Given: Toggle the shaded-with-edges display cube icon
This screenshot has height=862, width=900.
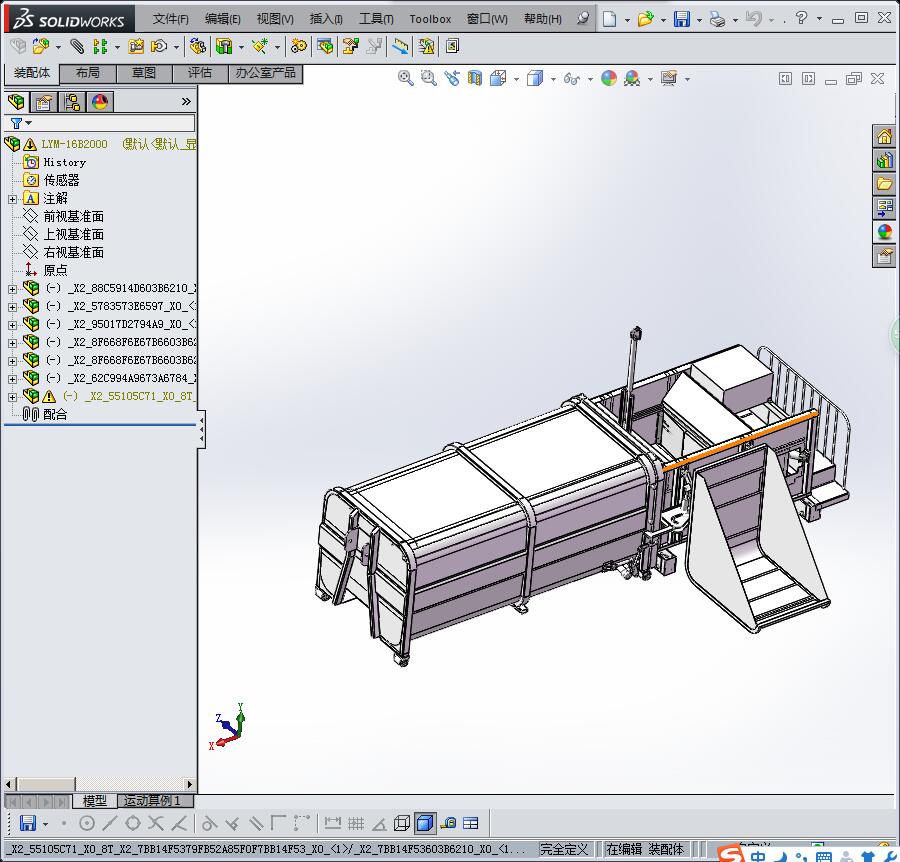Looking at the screenshot, I should [x=424, y=823].
